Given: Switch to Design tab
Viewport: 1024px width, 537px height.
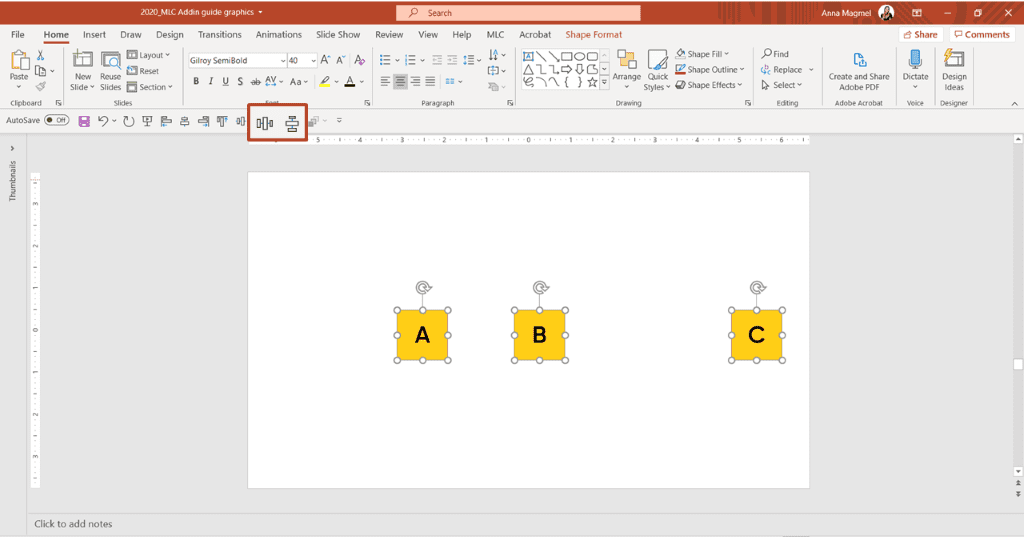Looking at the screenshot, I should [x=170, y=35].
